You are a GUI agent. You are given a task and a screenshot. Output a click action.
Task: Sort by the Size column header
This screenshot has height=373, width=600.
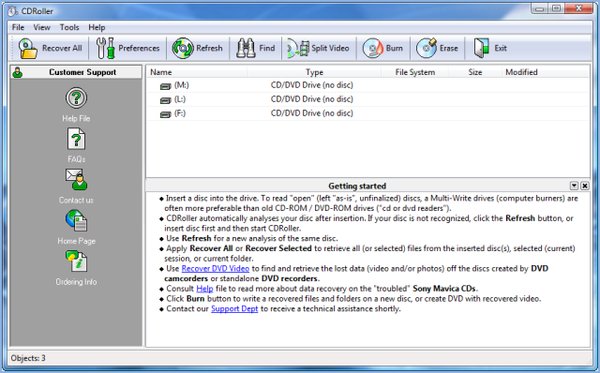click(x=475, y=72)
